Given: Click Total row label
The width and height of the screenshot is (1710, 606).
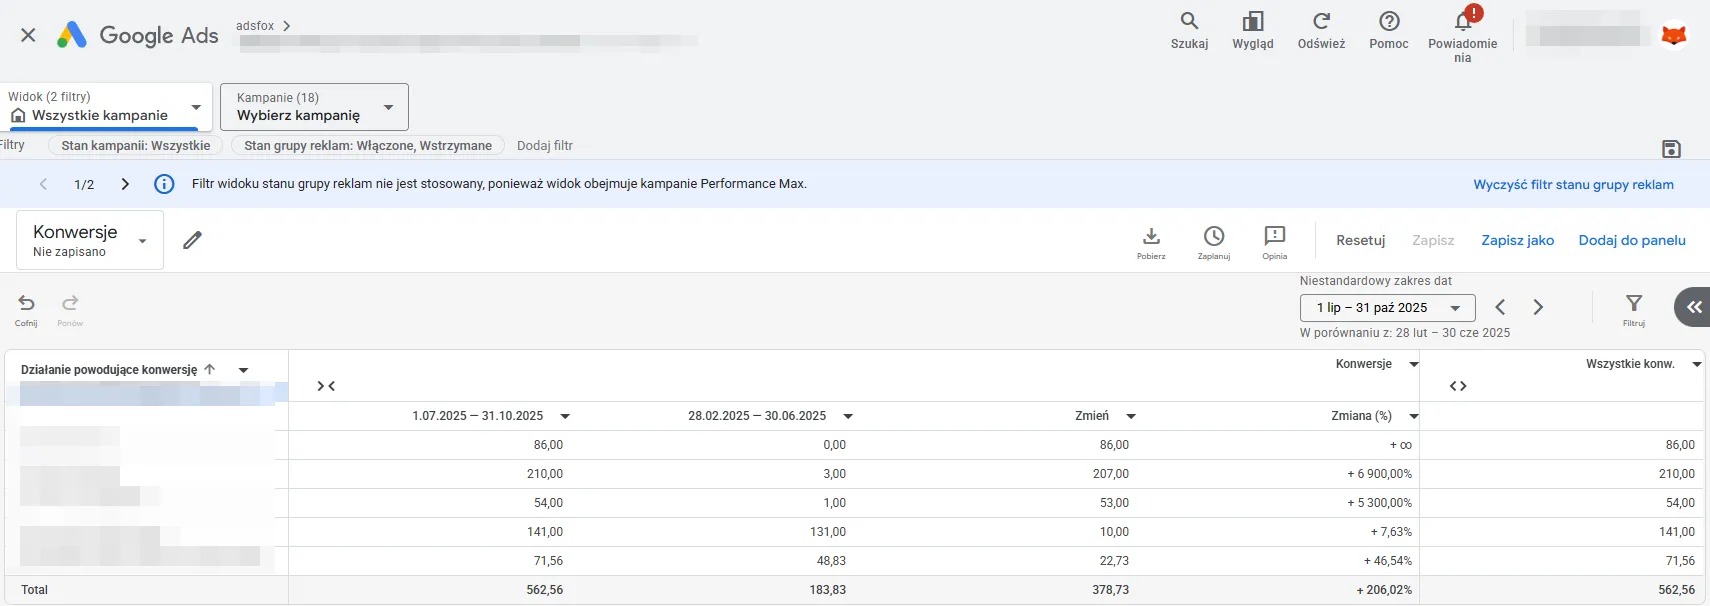Looking at the screenshot, I should [35, 590].
